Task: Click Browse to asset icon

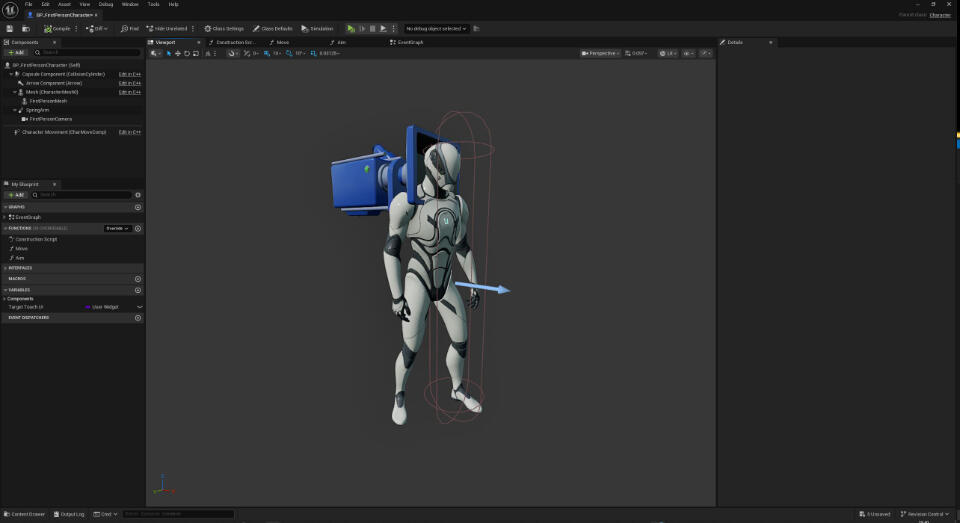Action: point(26,29)
